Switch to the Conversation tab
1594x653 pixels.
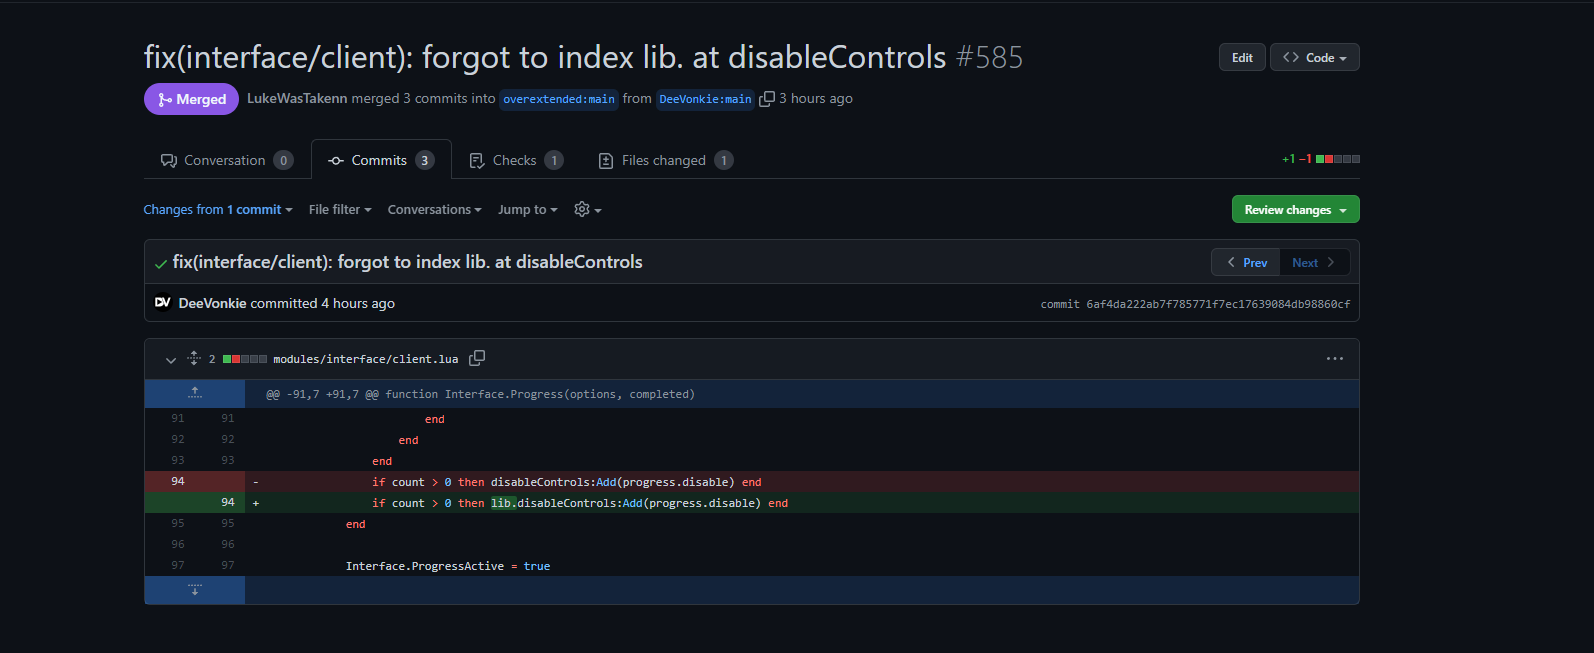coord(226,160)
